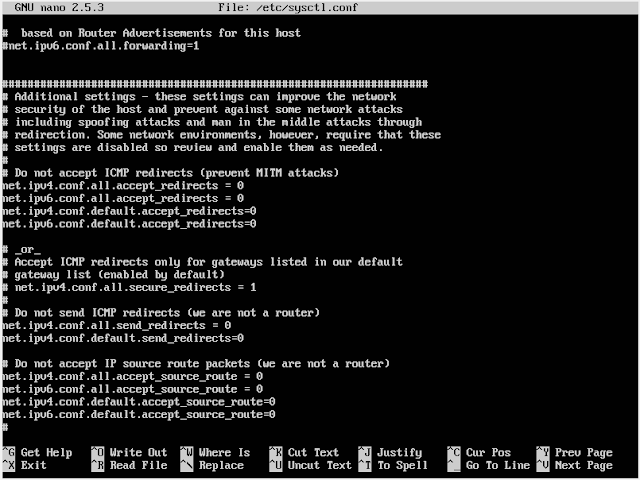640x480 pixels.
Task: Click the ^V Next Page shortcut
Action: (x=575, y=465)
